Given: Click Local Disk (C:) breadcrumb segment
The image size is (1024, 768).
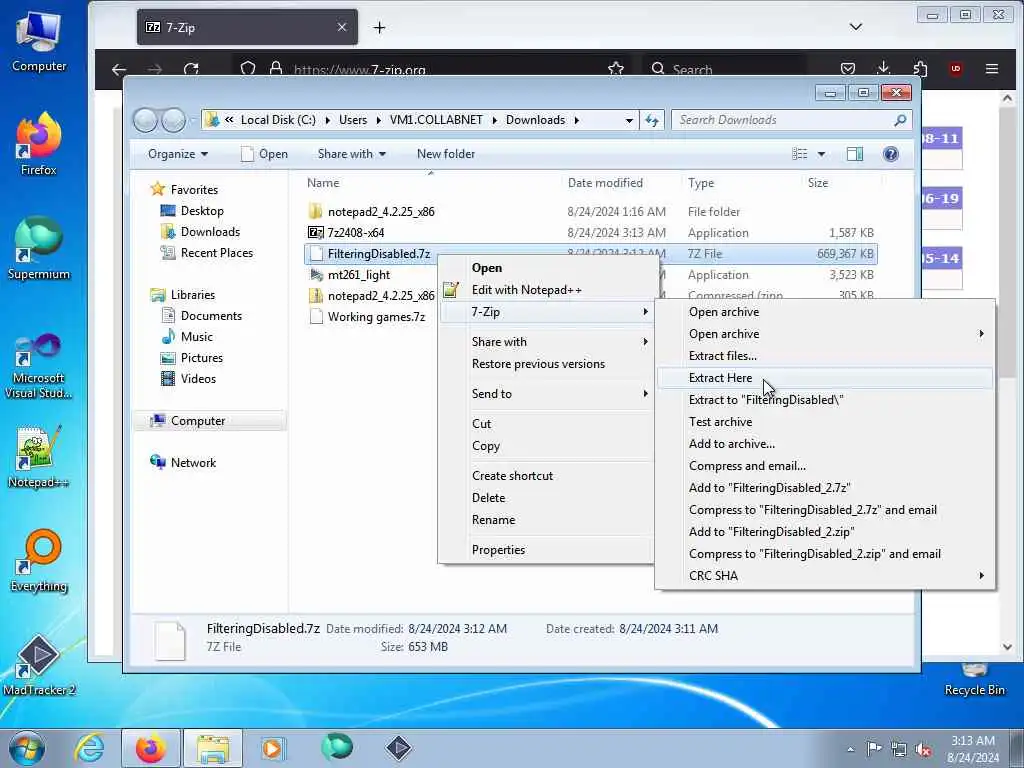Looking at the screenshot, I should pos(278,120).
